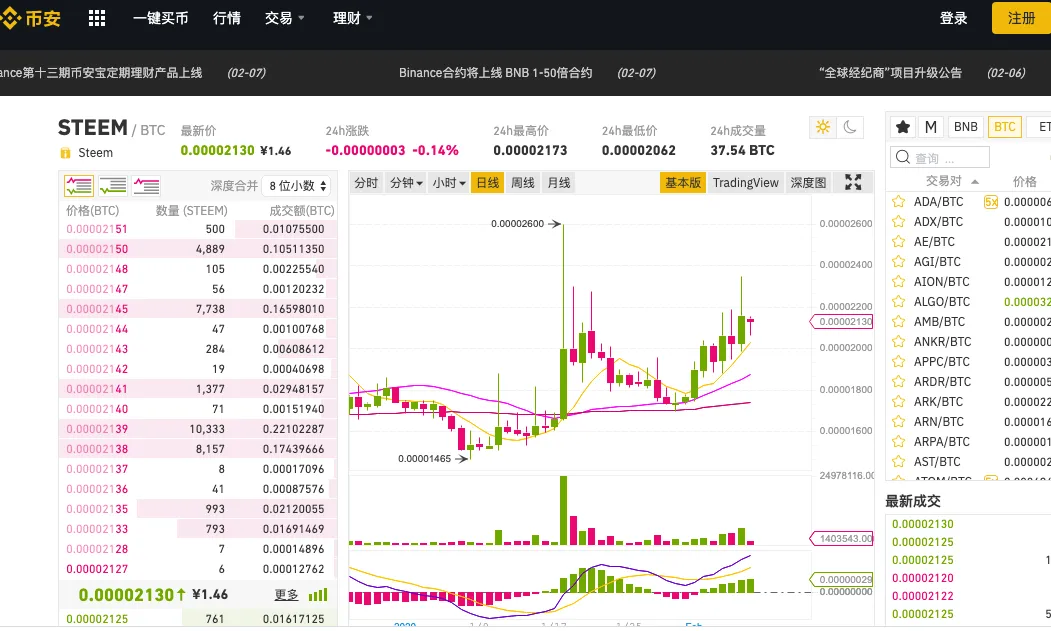Click the 5x margin badge on ADA/BTC
Viewport: 1051px width, 631px height.
(991, 202)
